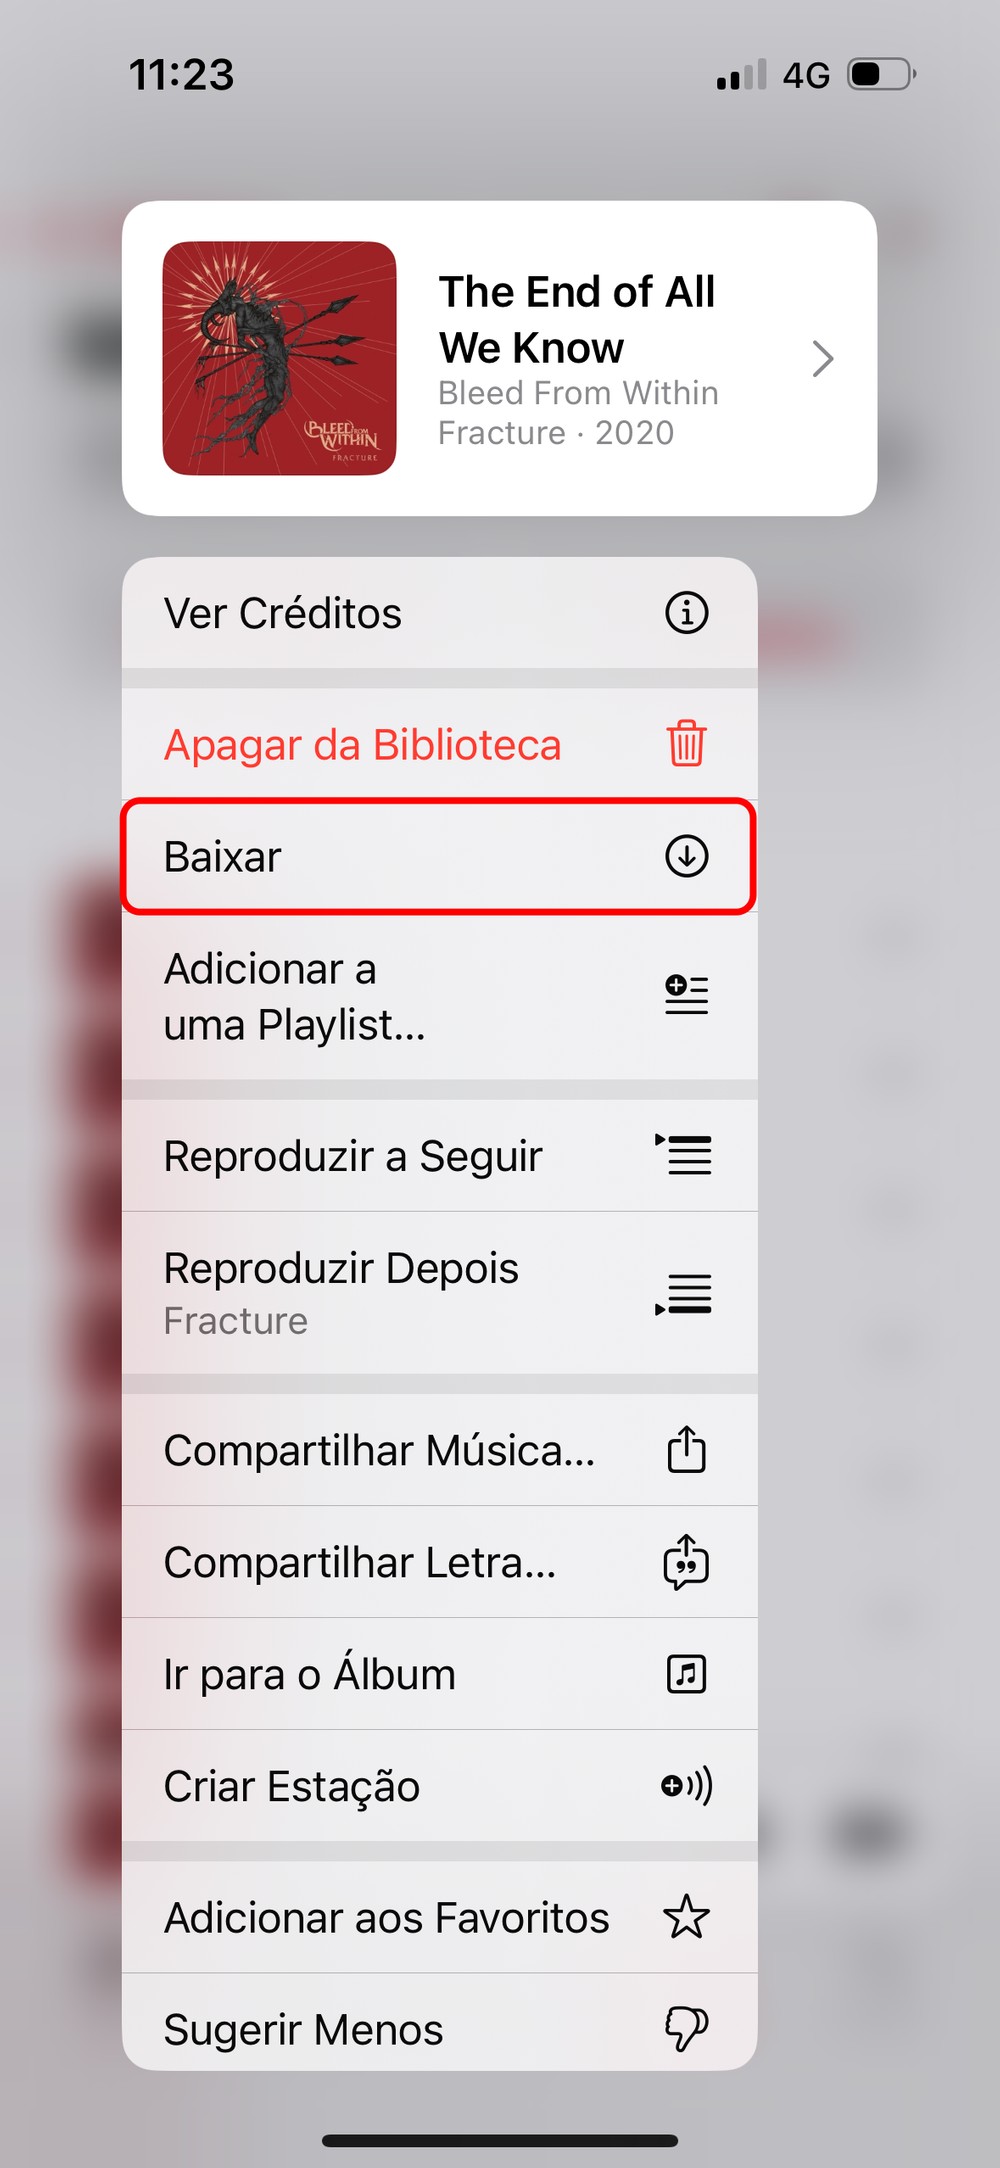Tap the add-to-playlist list icon
This screenshot has width=1000, height=2168.
(x=686, y=995)
